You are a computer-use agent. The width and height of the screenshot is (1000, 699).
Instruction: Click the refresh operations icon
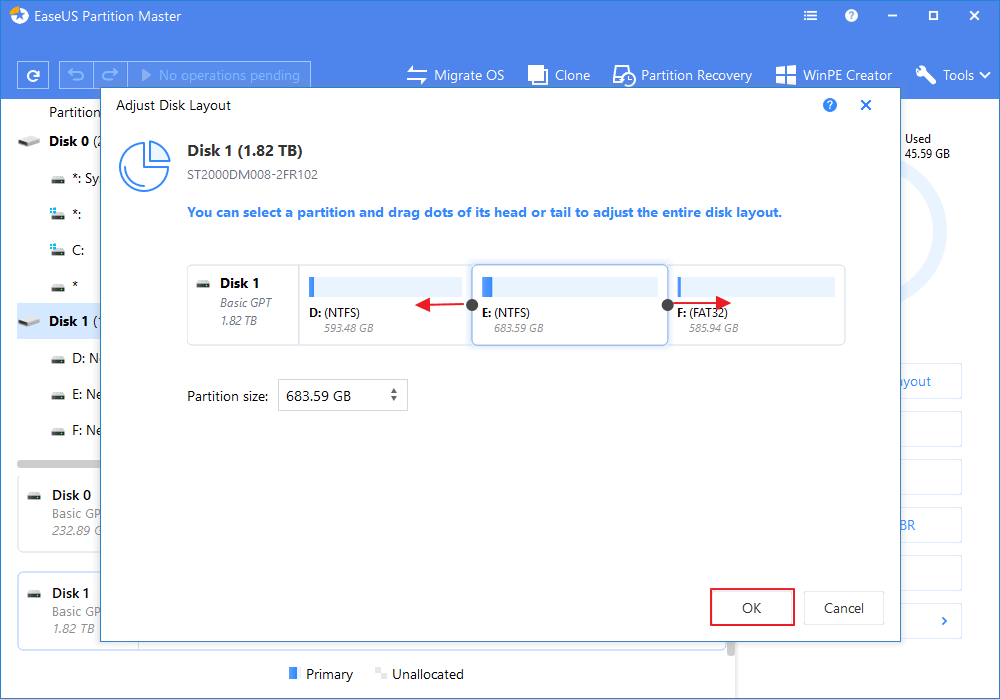[34, 74]
